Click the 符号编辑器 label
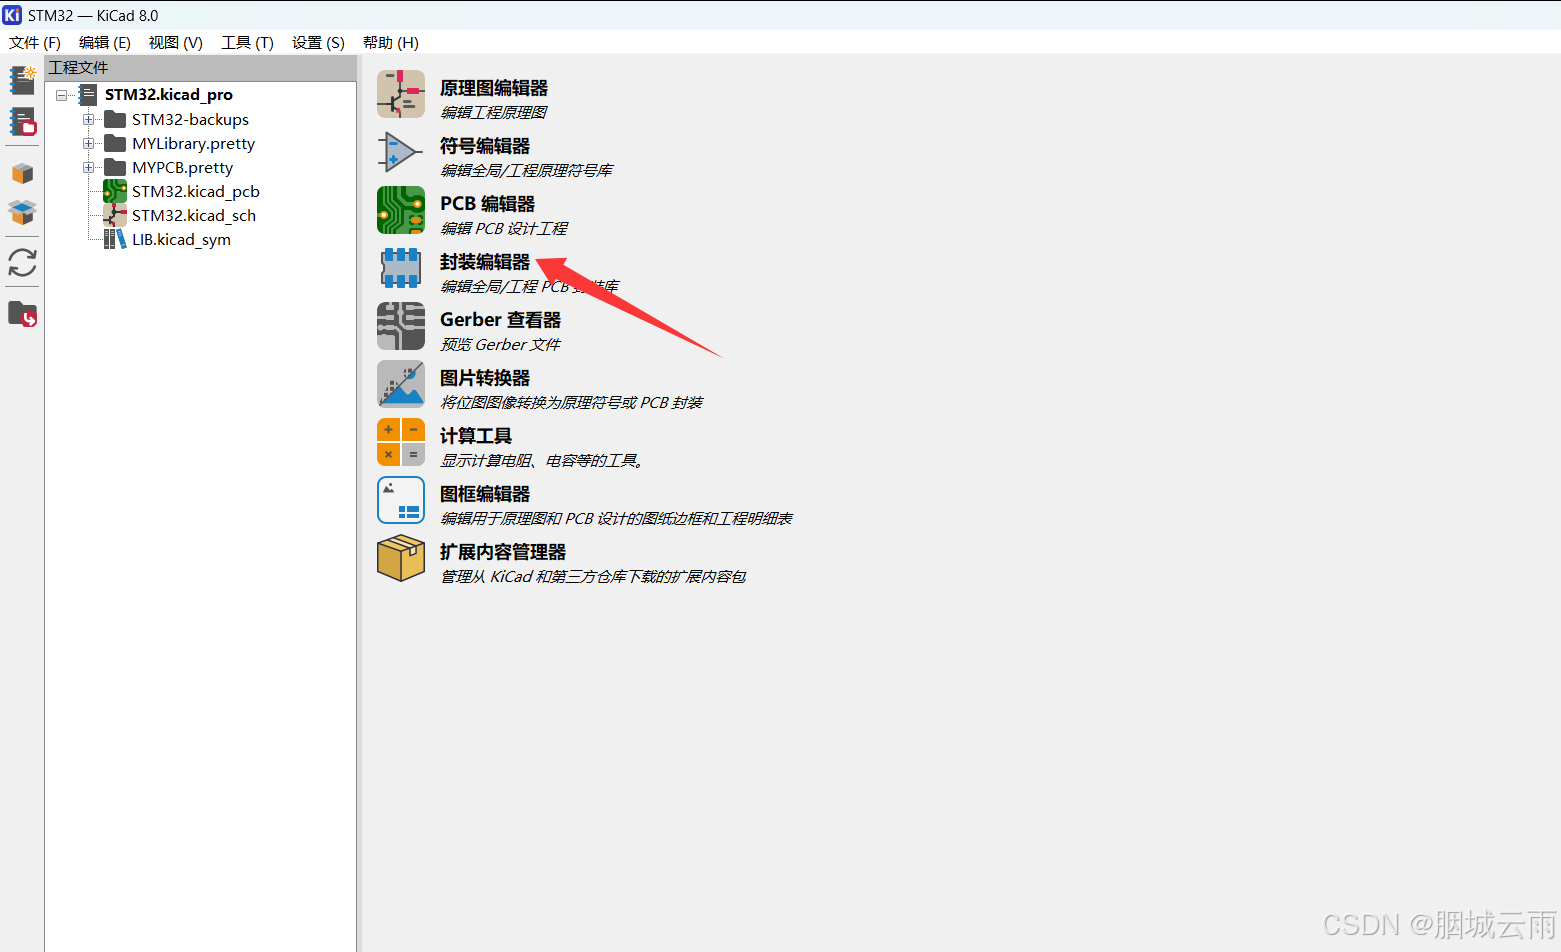 485,146
